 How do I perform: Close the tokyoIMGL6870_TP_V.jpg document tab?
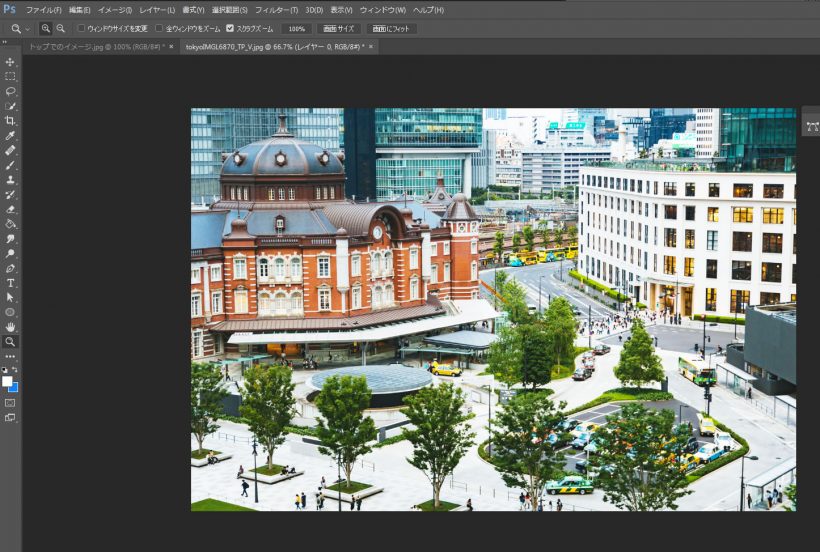(x=372, y=47)
